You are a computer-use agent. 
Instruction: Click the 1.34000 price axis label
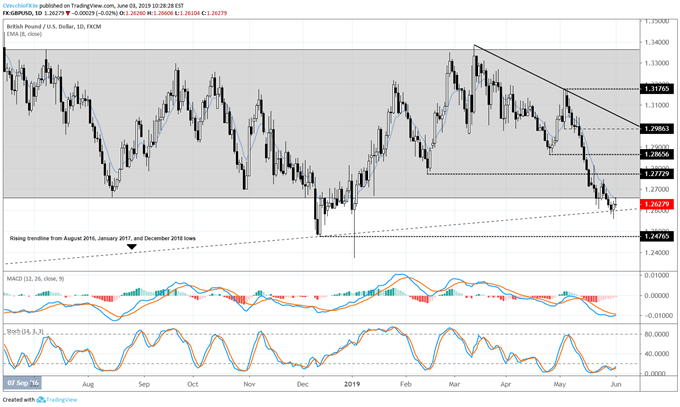pyautogui.click(x=657, y=43)
